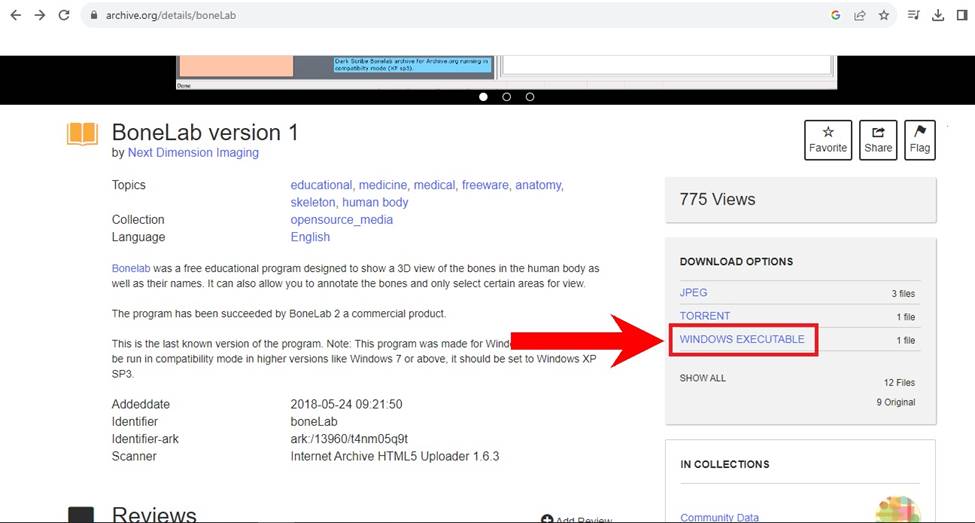Click the ark:/13960/t4nm05q9t value
The image size is (975, 523).
click(349, 439)
